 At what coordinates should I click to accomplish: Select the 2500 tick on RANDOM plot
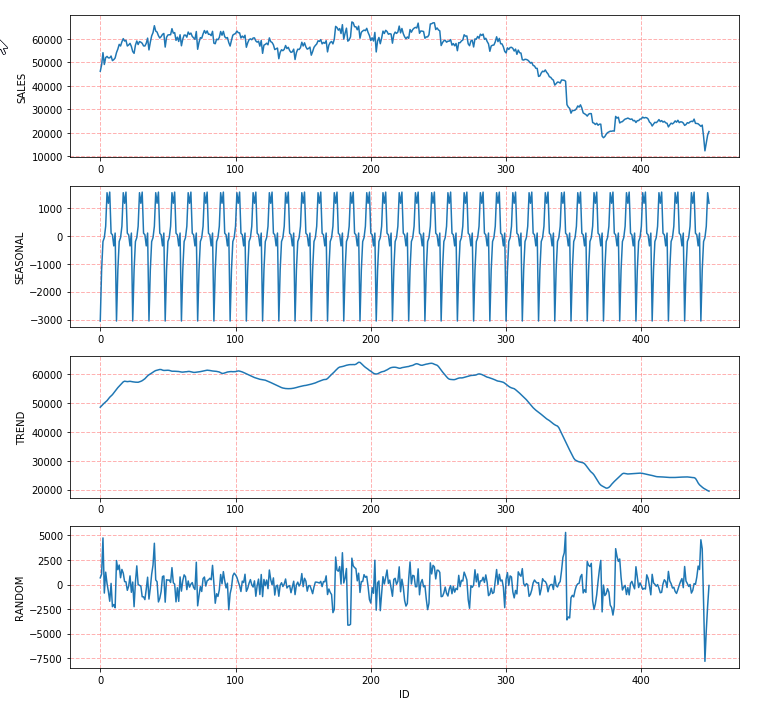coord(51,561)
